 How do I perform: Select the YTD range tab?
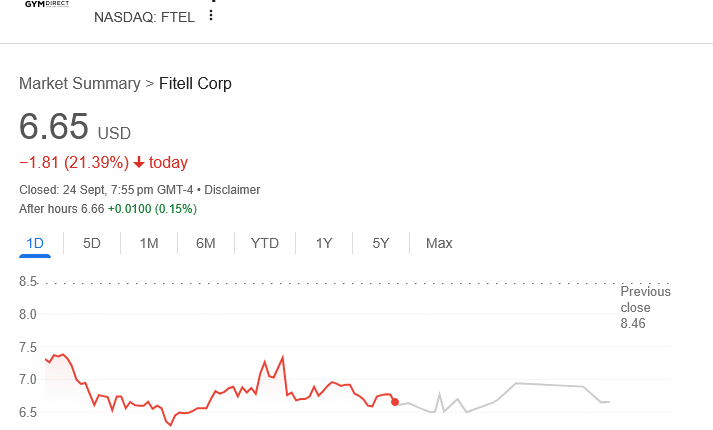click(x=265, y=243)
